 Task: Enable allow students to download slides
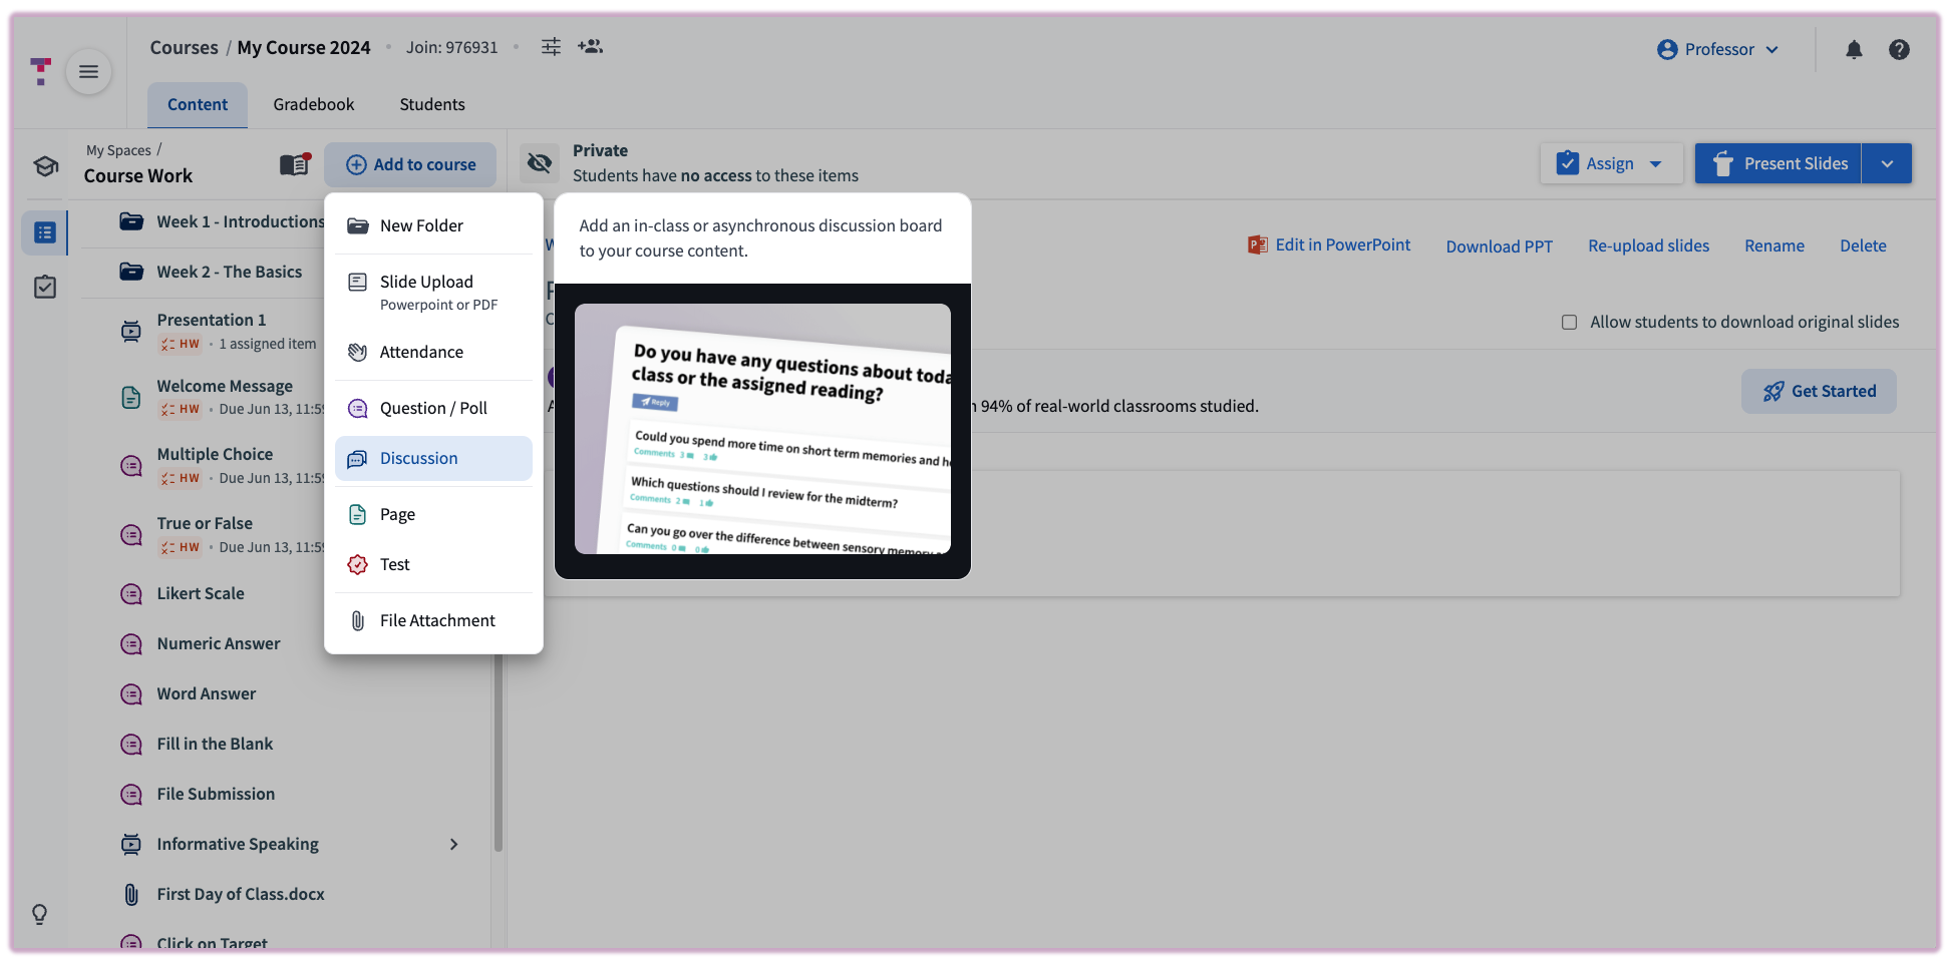1569,322
